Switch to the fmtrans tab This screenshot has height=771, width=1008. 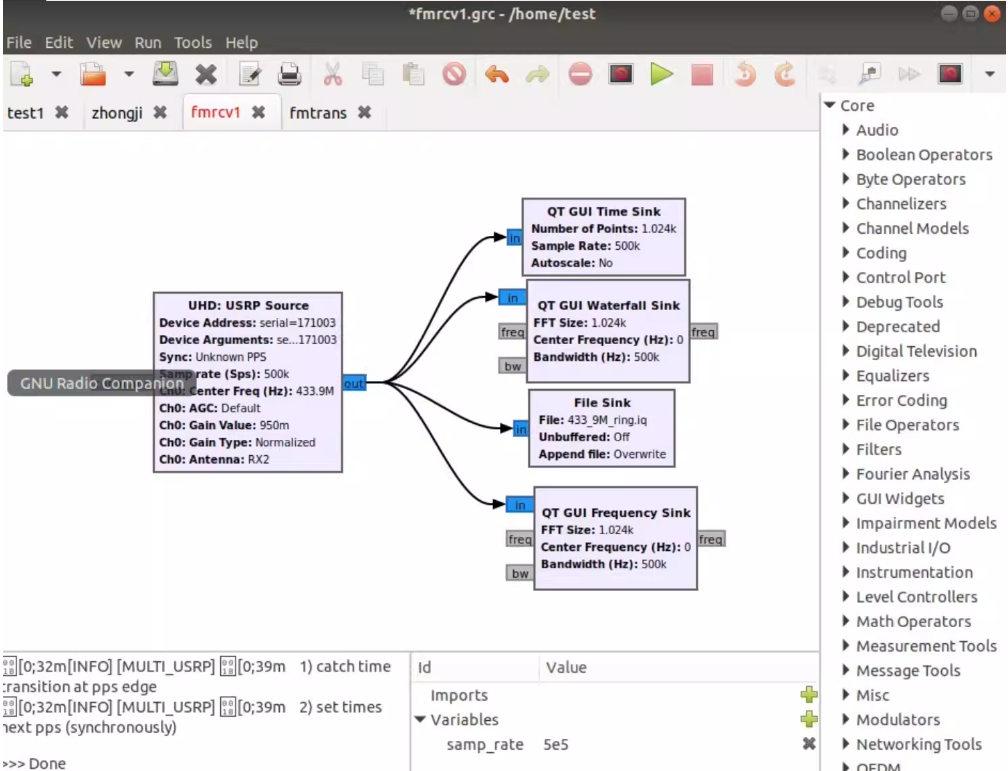pyautogui.click(x=318, y=113)
